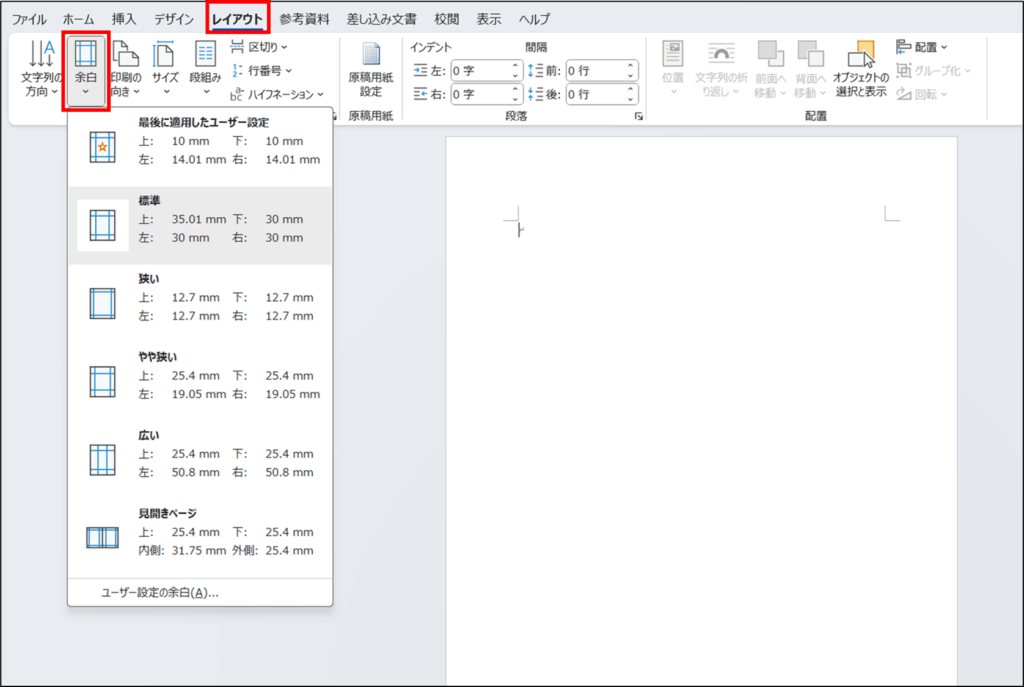Viewport: 1024px width, 687px height.
Task: Open the 表示 tab
Action: click(x=488, y=19)
